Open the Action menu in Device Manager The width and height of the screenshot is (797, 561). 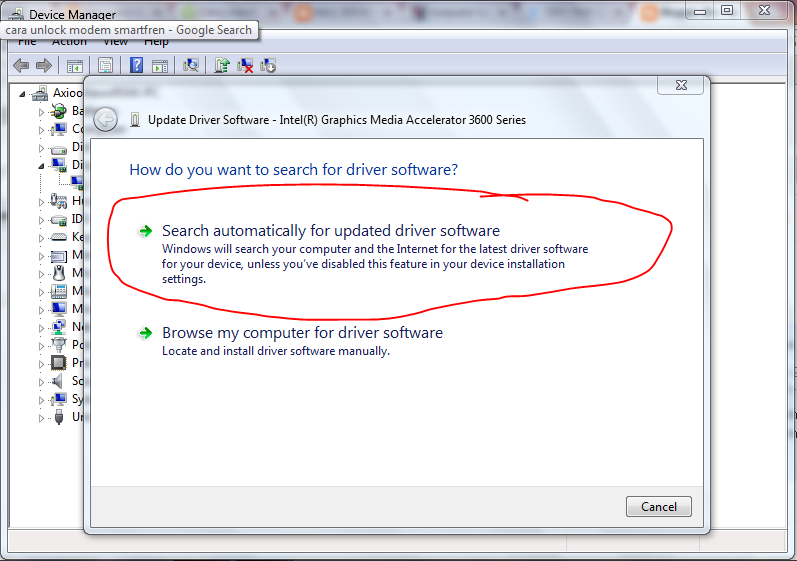pyautogui.click(x=69, y=43)
